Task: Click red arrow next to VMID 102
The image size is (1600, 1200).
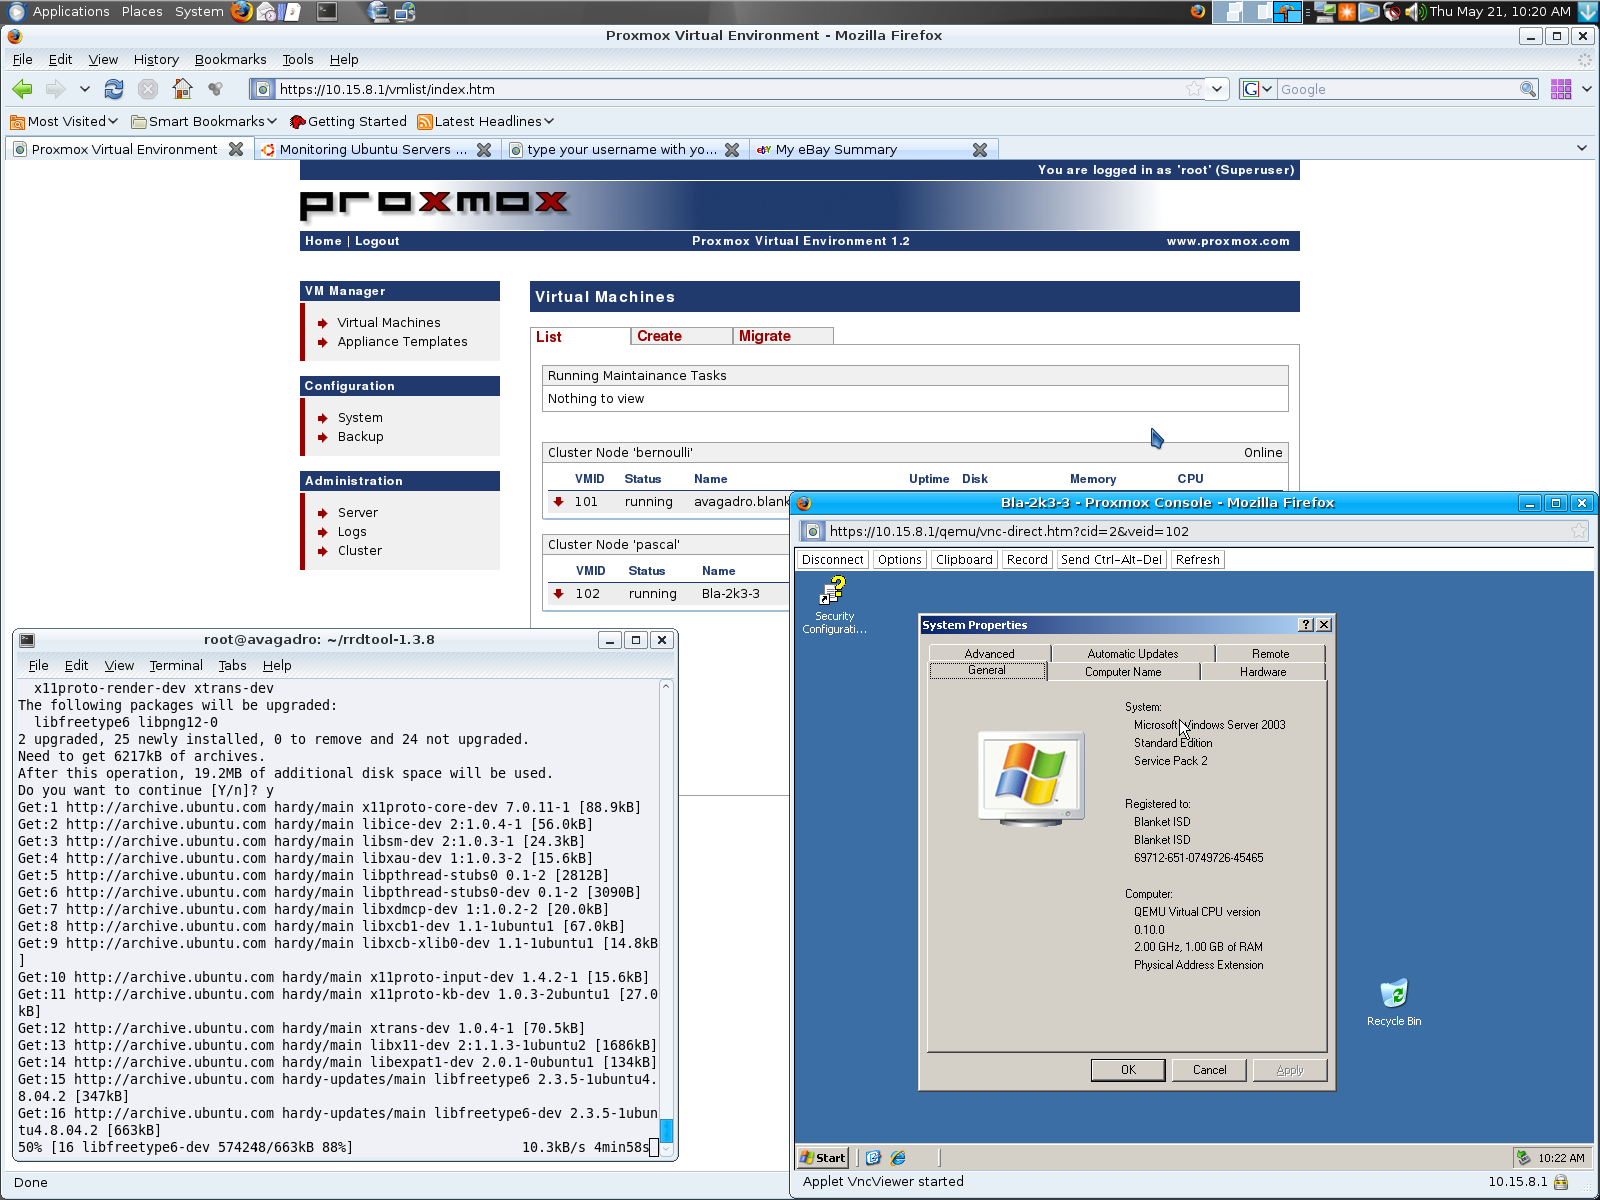Action: pyautogui.click(x=558, y=594)
